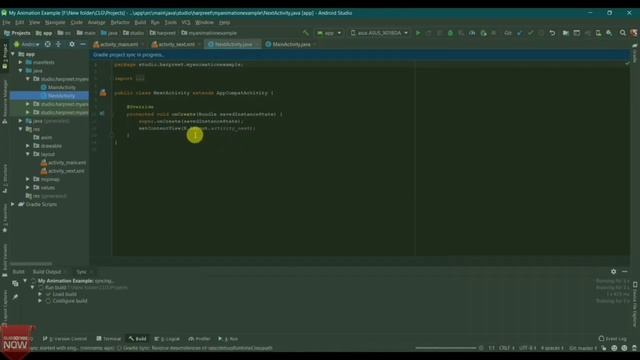Open activity_main.xml in layout folder
This screenshot has width=640, height=360.
(x=63, y=162)
